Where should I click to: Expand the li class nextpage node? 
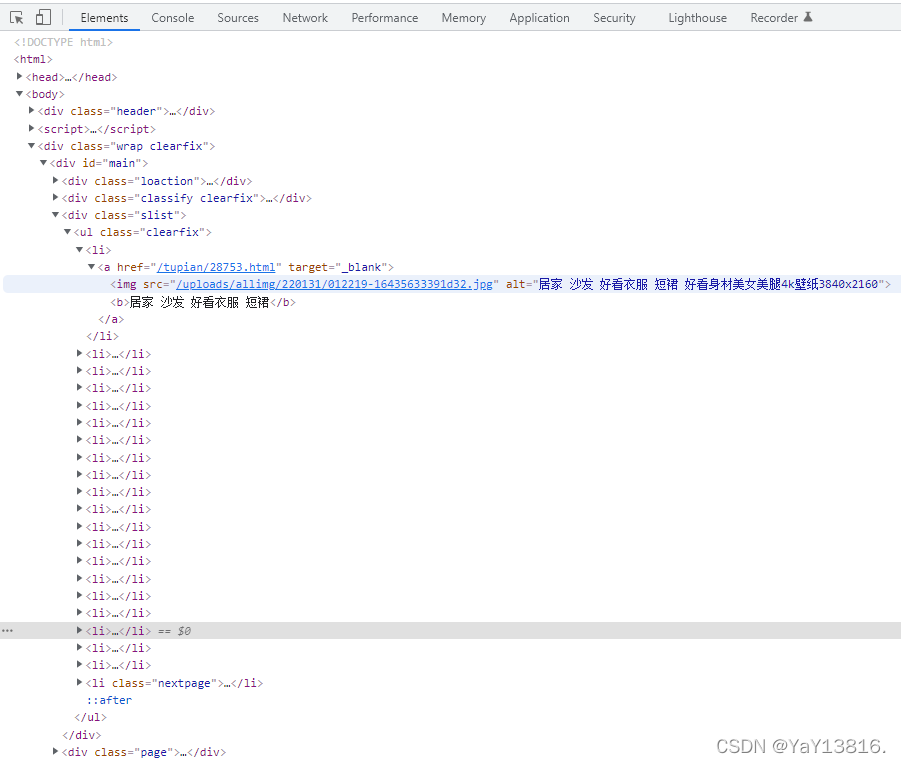click(x=80, y=682)
